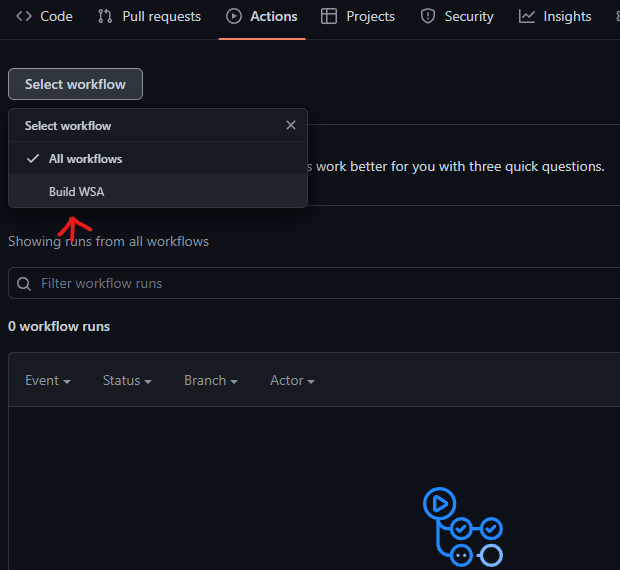Select the Build WSA workflow
This screenshot has height=570, width=620.
(x=158, y=192)
